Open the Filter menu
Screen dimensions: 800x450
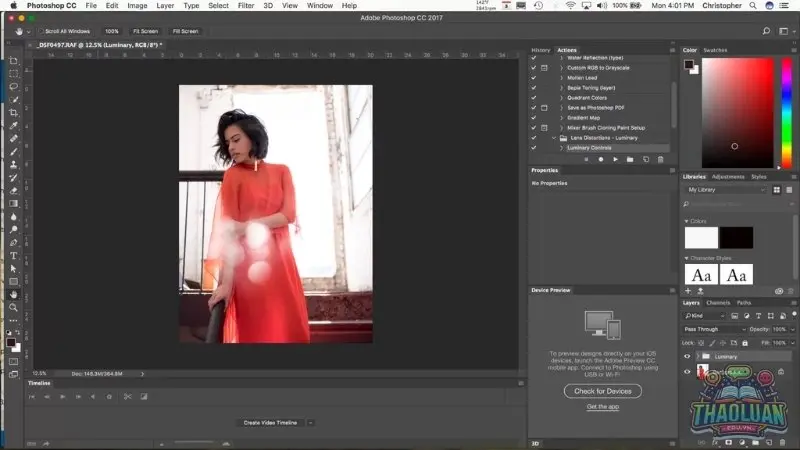click(x=246, y=6)
